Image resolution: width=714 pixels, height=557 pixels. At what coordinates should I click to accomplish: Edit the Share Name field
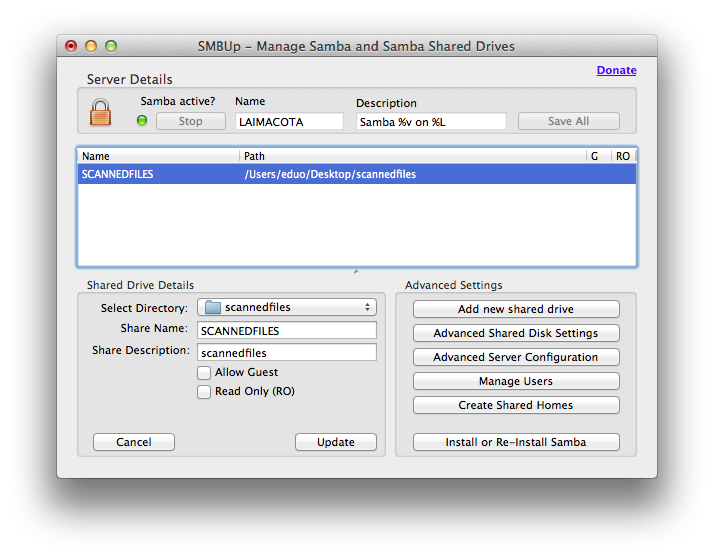[287, 331]
